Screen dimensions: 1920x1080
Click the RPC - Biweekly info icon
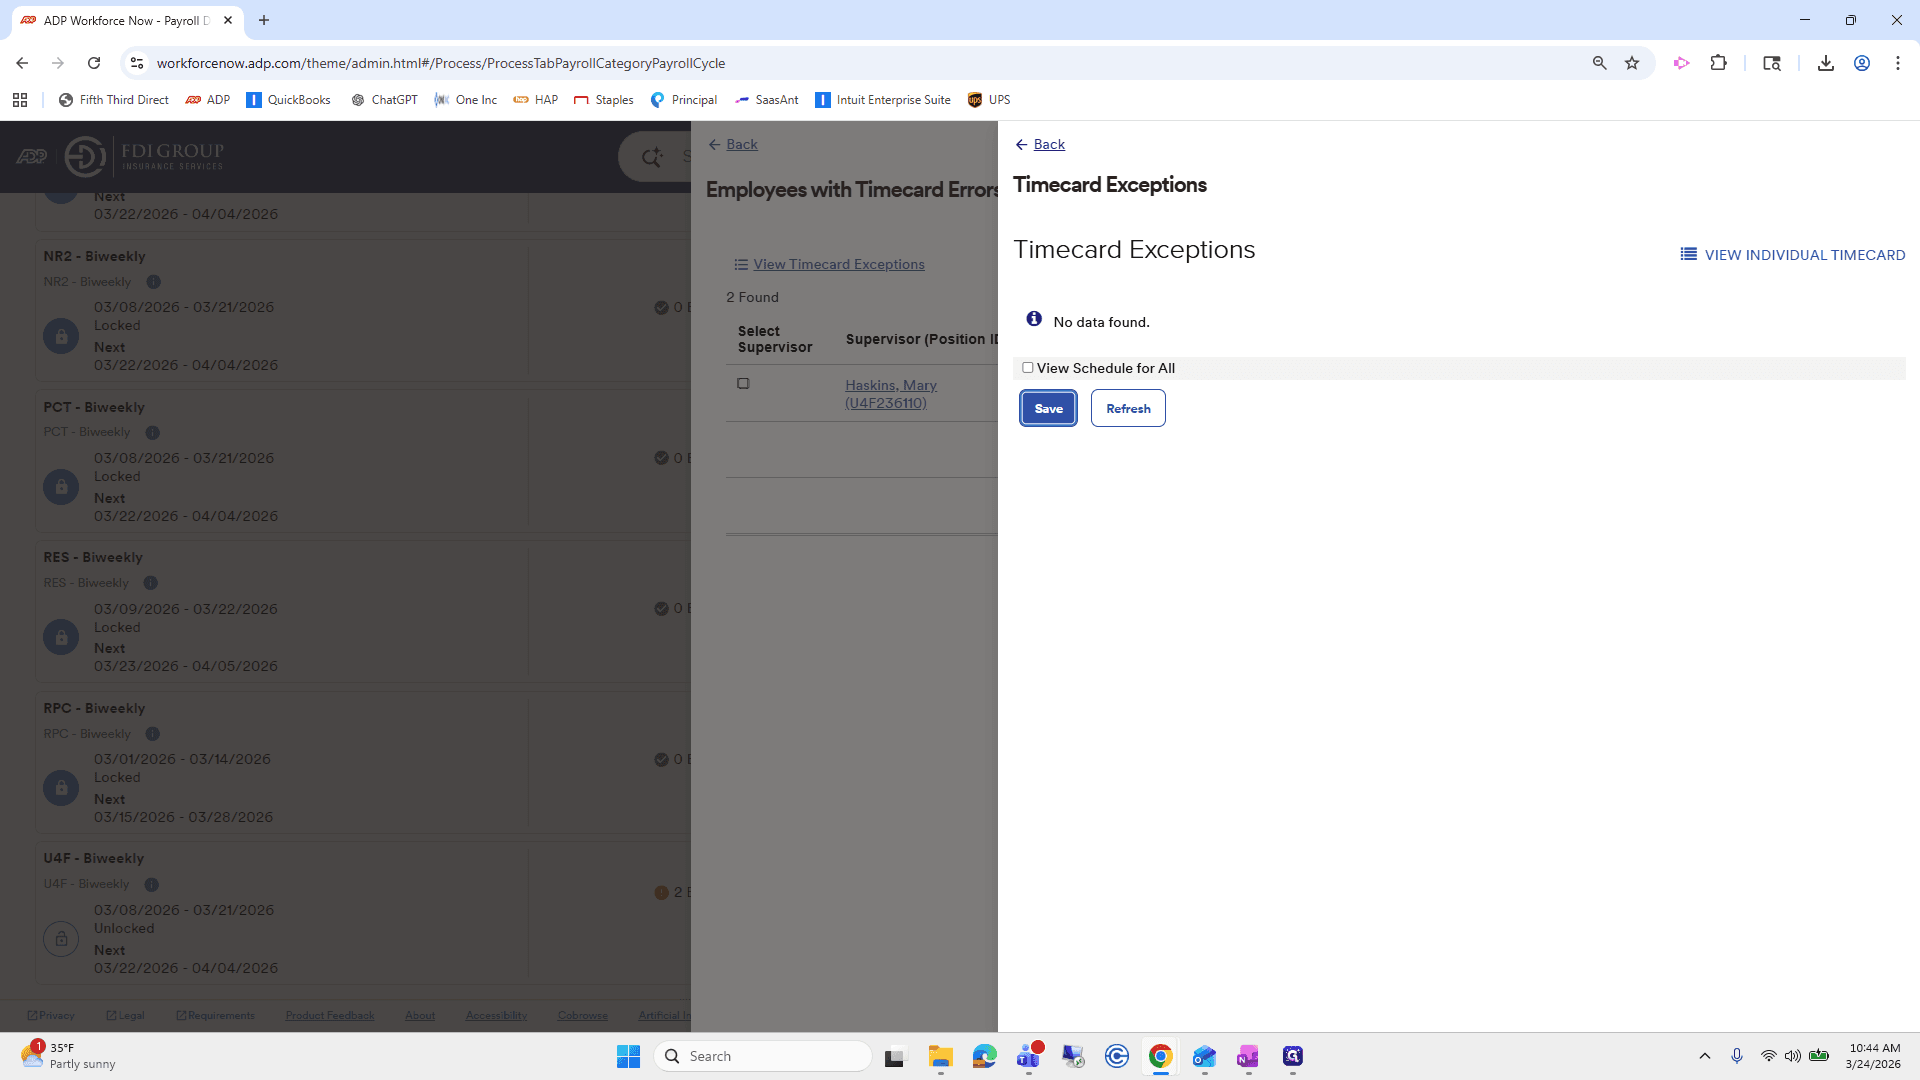[x=153, y=734]
